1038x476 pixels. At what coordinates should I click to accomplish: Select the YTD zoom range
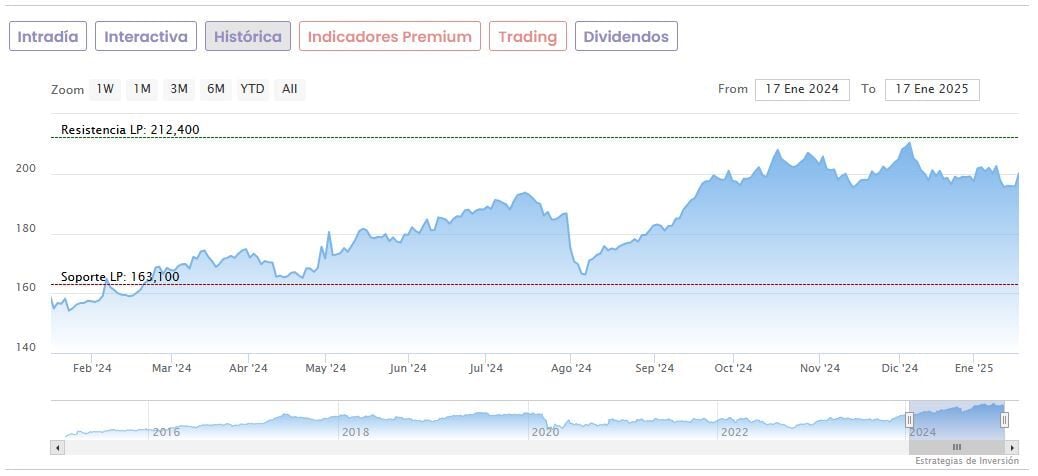click(x=252, y=89)
